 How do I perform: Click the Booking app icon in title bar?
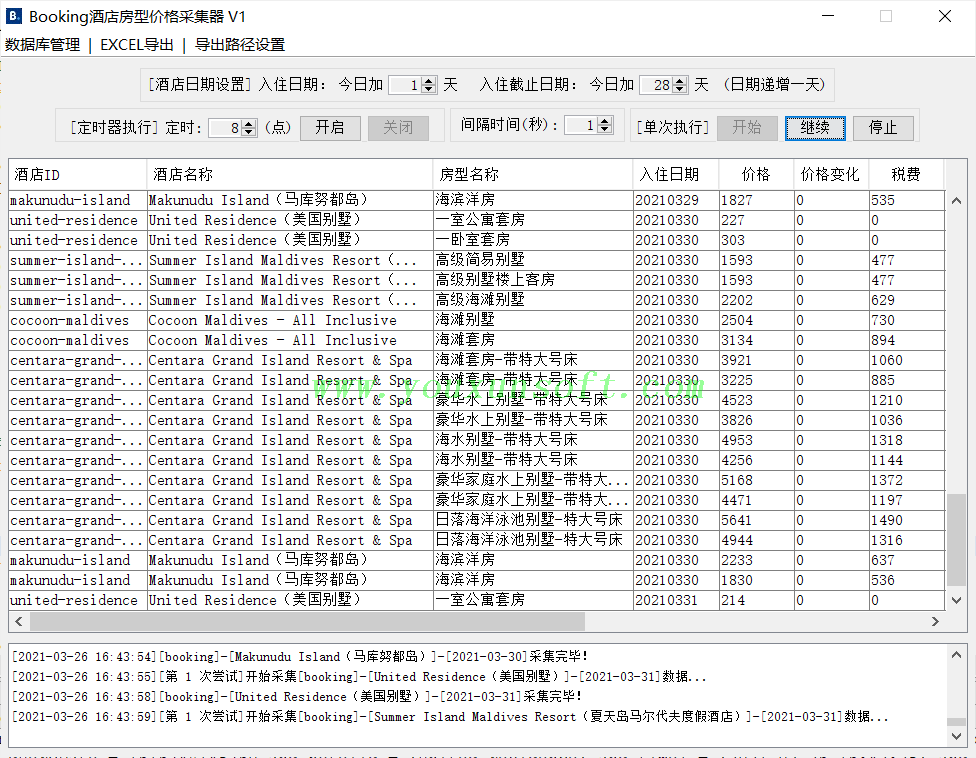[x=14, y=16]
